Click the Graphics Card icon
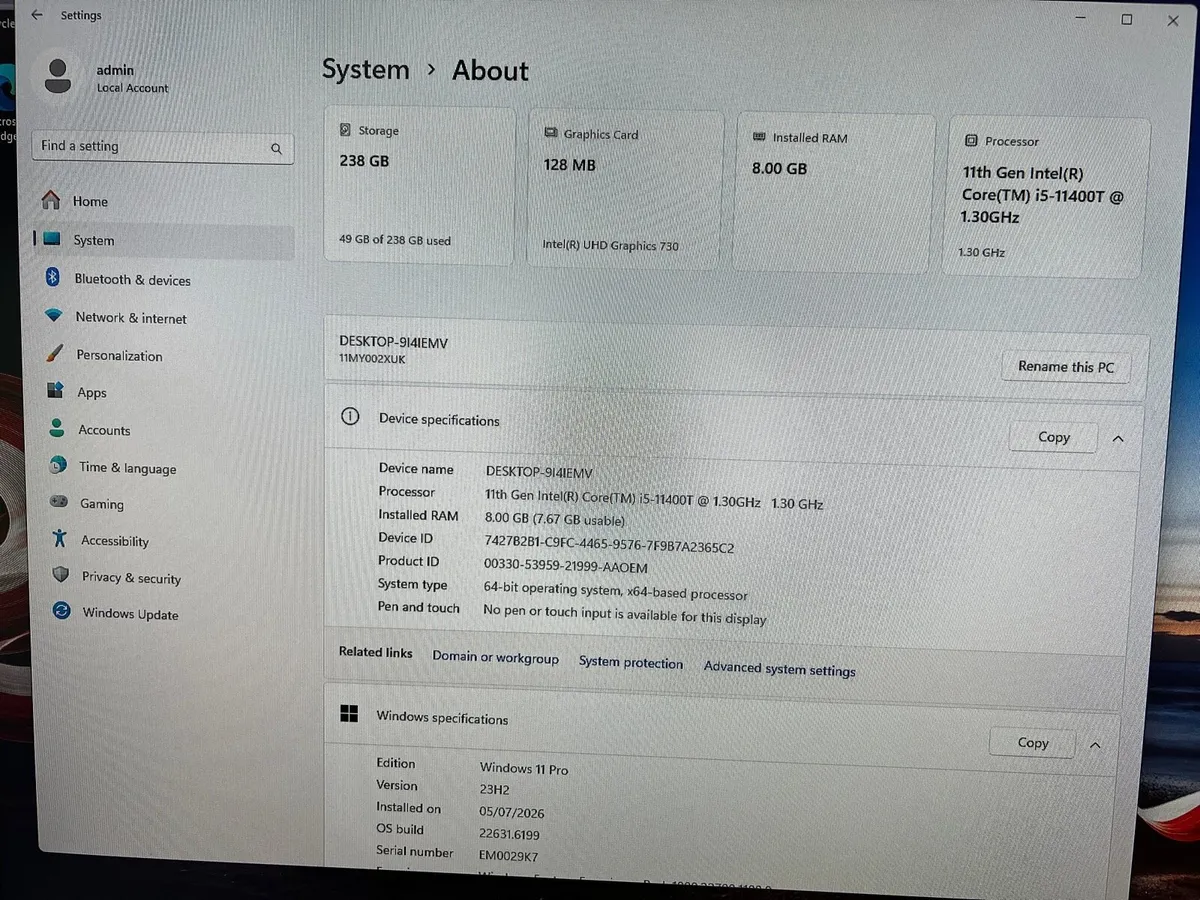The height and width of the screenshot is (900, 1200). pyautogui.click(x=551, y=133)
